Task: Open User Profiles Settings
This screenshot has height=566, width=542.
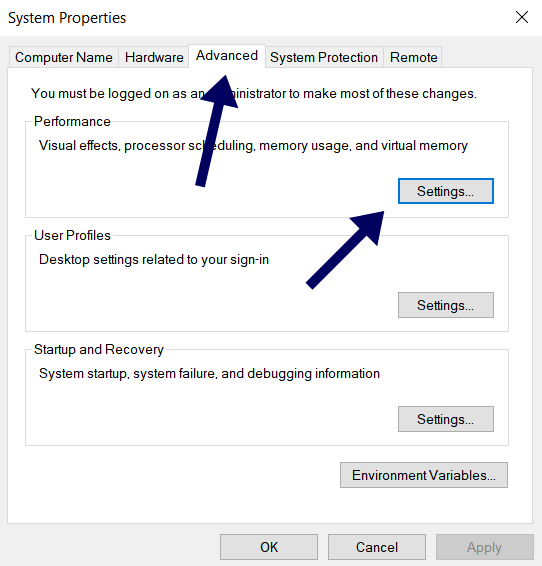Action: (x=446, y=305)
